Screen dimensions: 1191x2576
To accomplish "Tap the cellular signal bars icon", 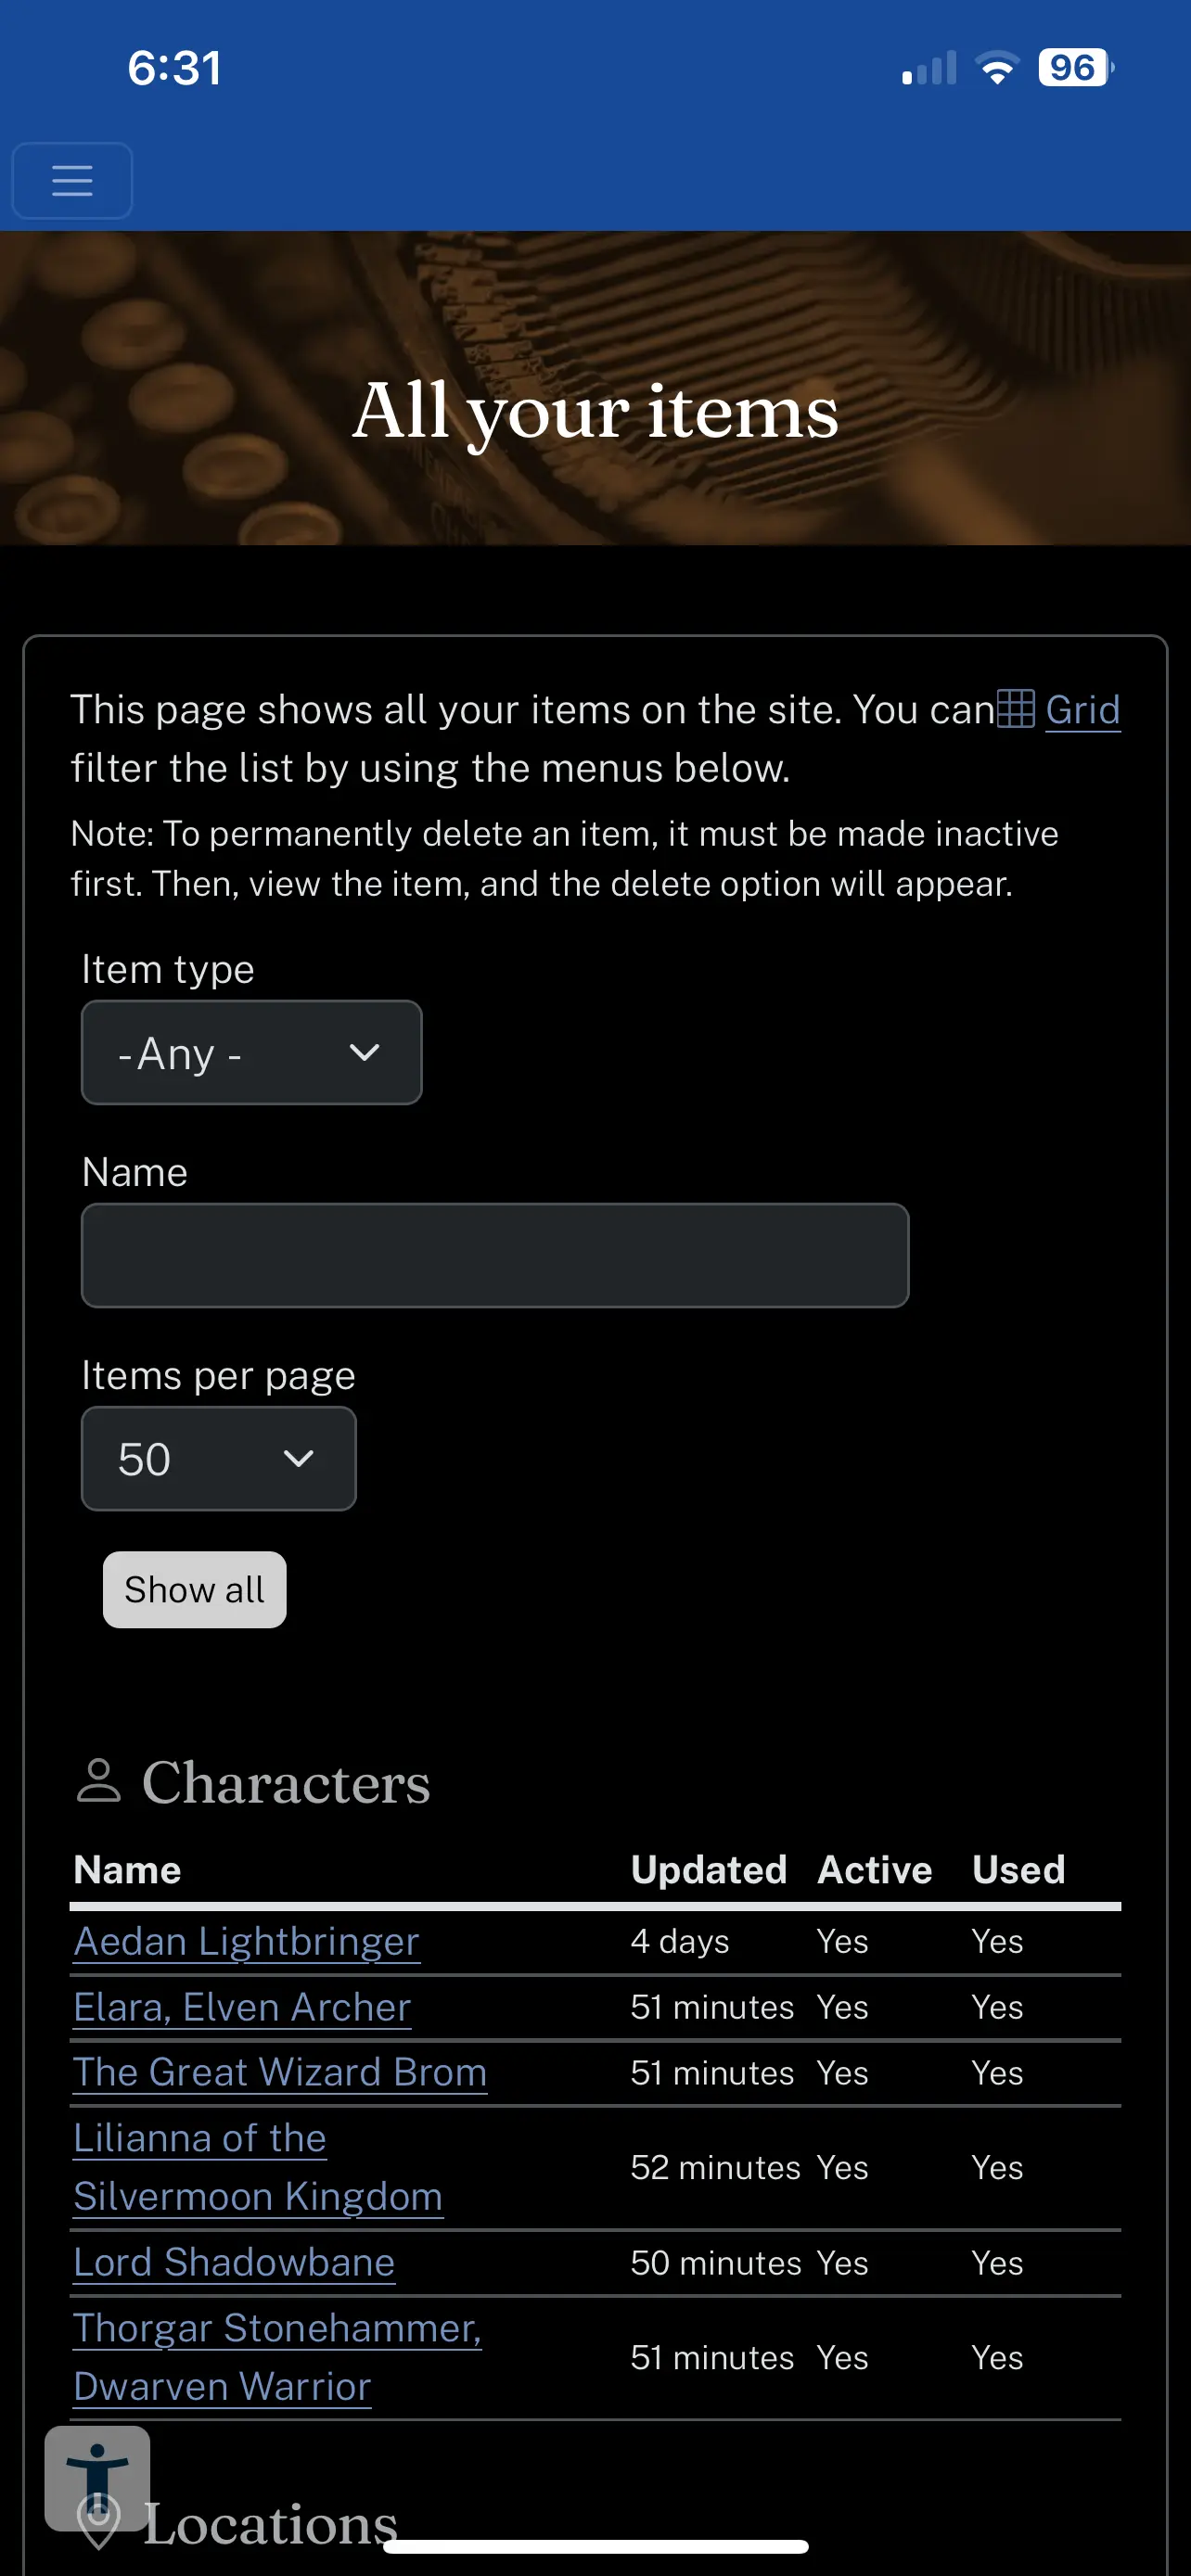I will (x=929, y=68).
